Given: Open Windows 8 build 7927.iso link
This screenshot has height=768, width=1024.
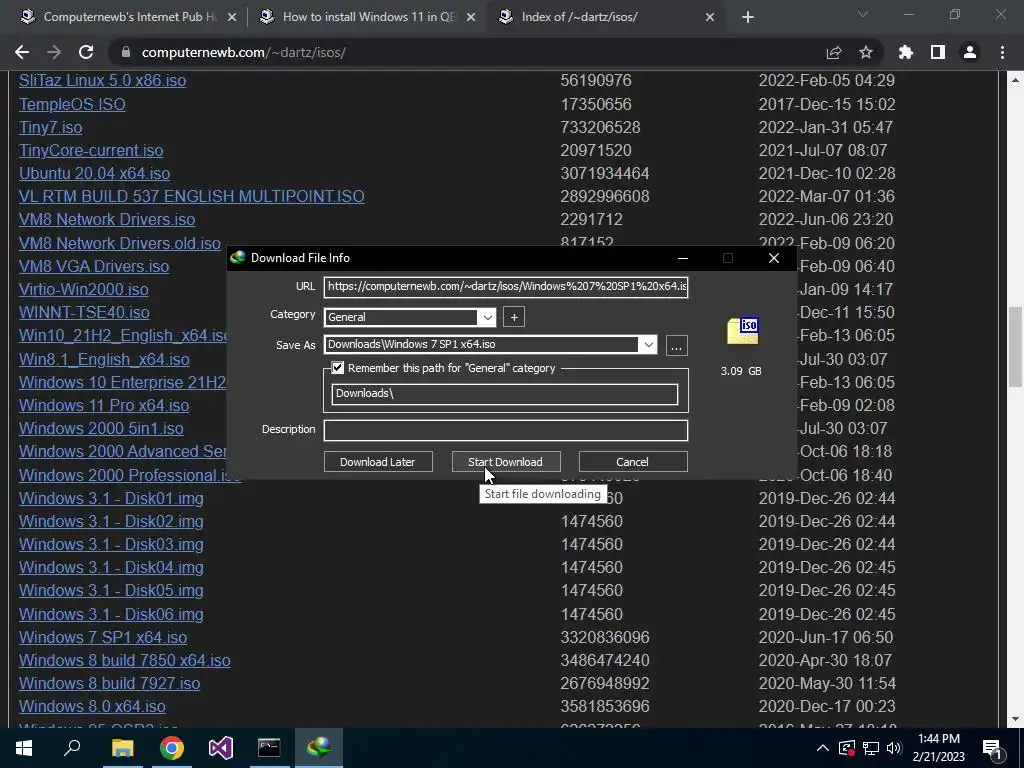Looking at the screenshot, I should point(110,684).
